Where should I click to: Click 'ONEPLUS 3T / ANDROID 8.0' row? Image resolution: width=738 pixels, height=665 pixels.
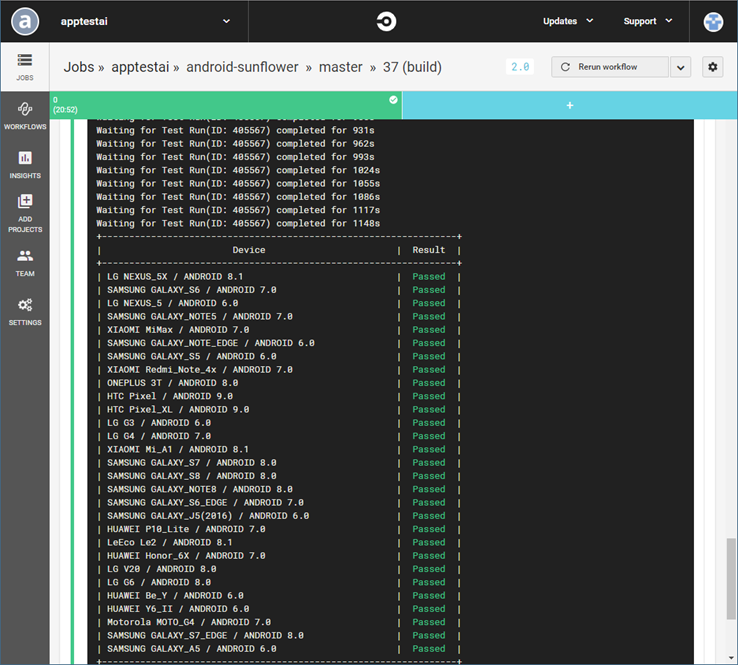click(279, 383)
